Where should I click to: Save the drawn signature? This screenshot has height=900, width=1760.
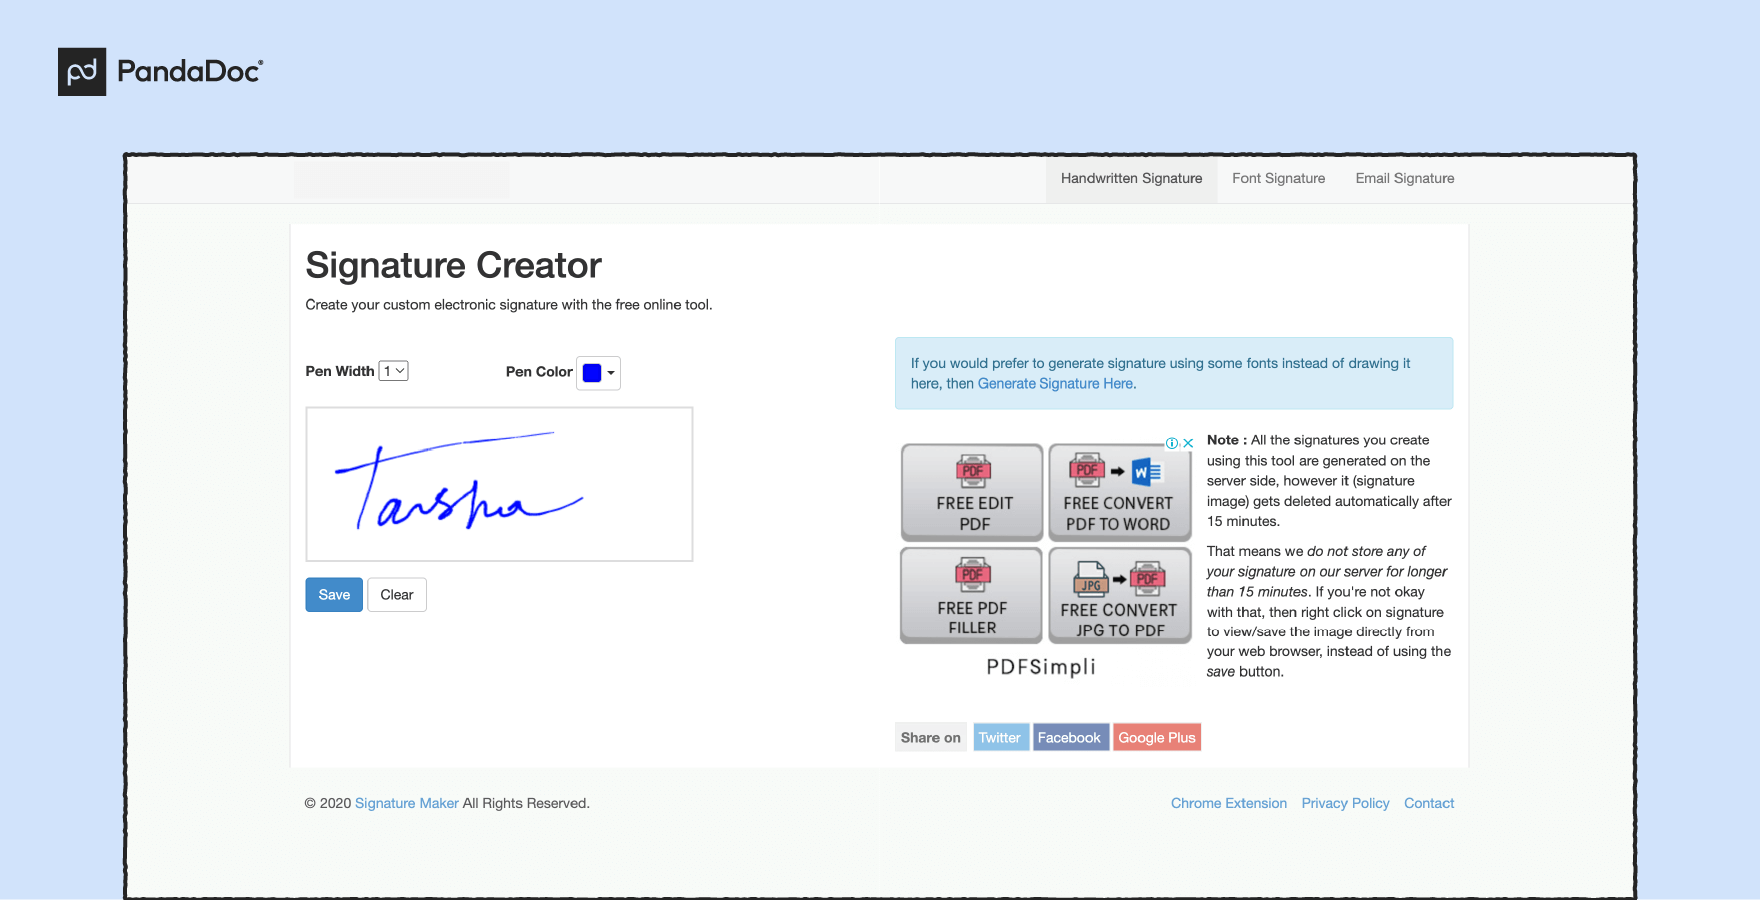click(334, 594)
